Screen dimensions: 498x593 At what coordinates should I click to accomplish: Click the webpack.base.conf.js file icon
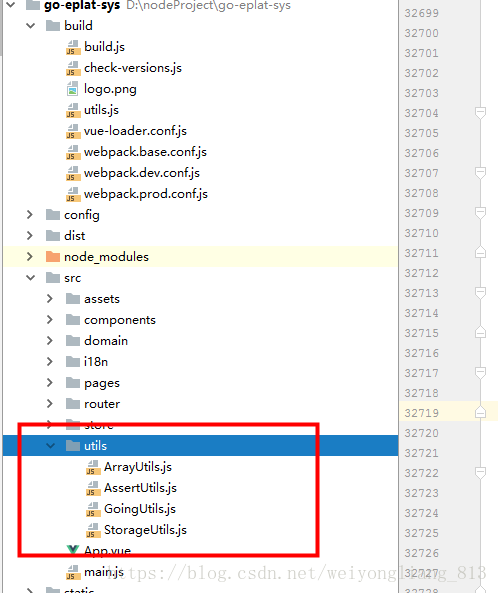click(73, 152)
